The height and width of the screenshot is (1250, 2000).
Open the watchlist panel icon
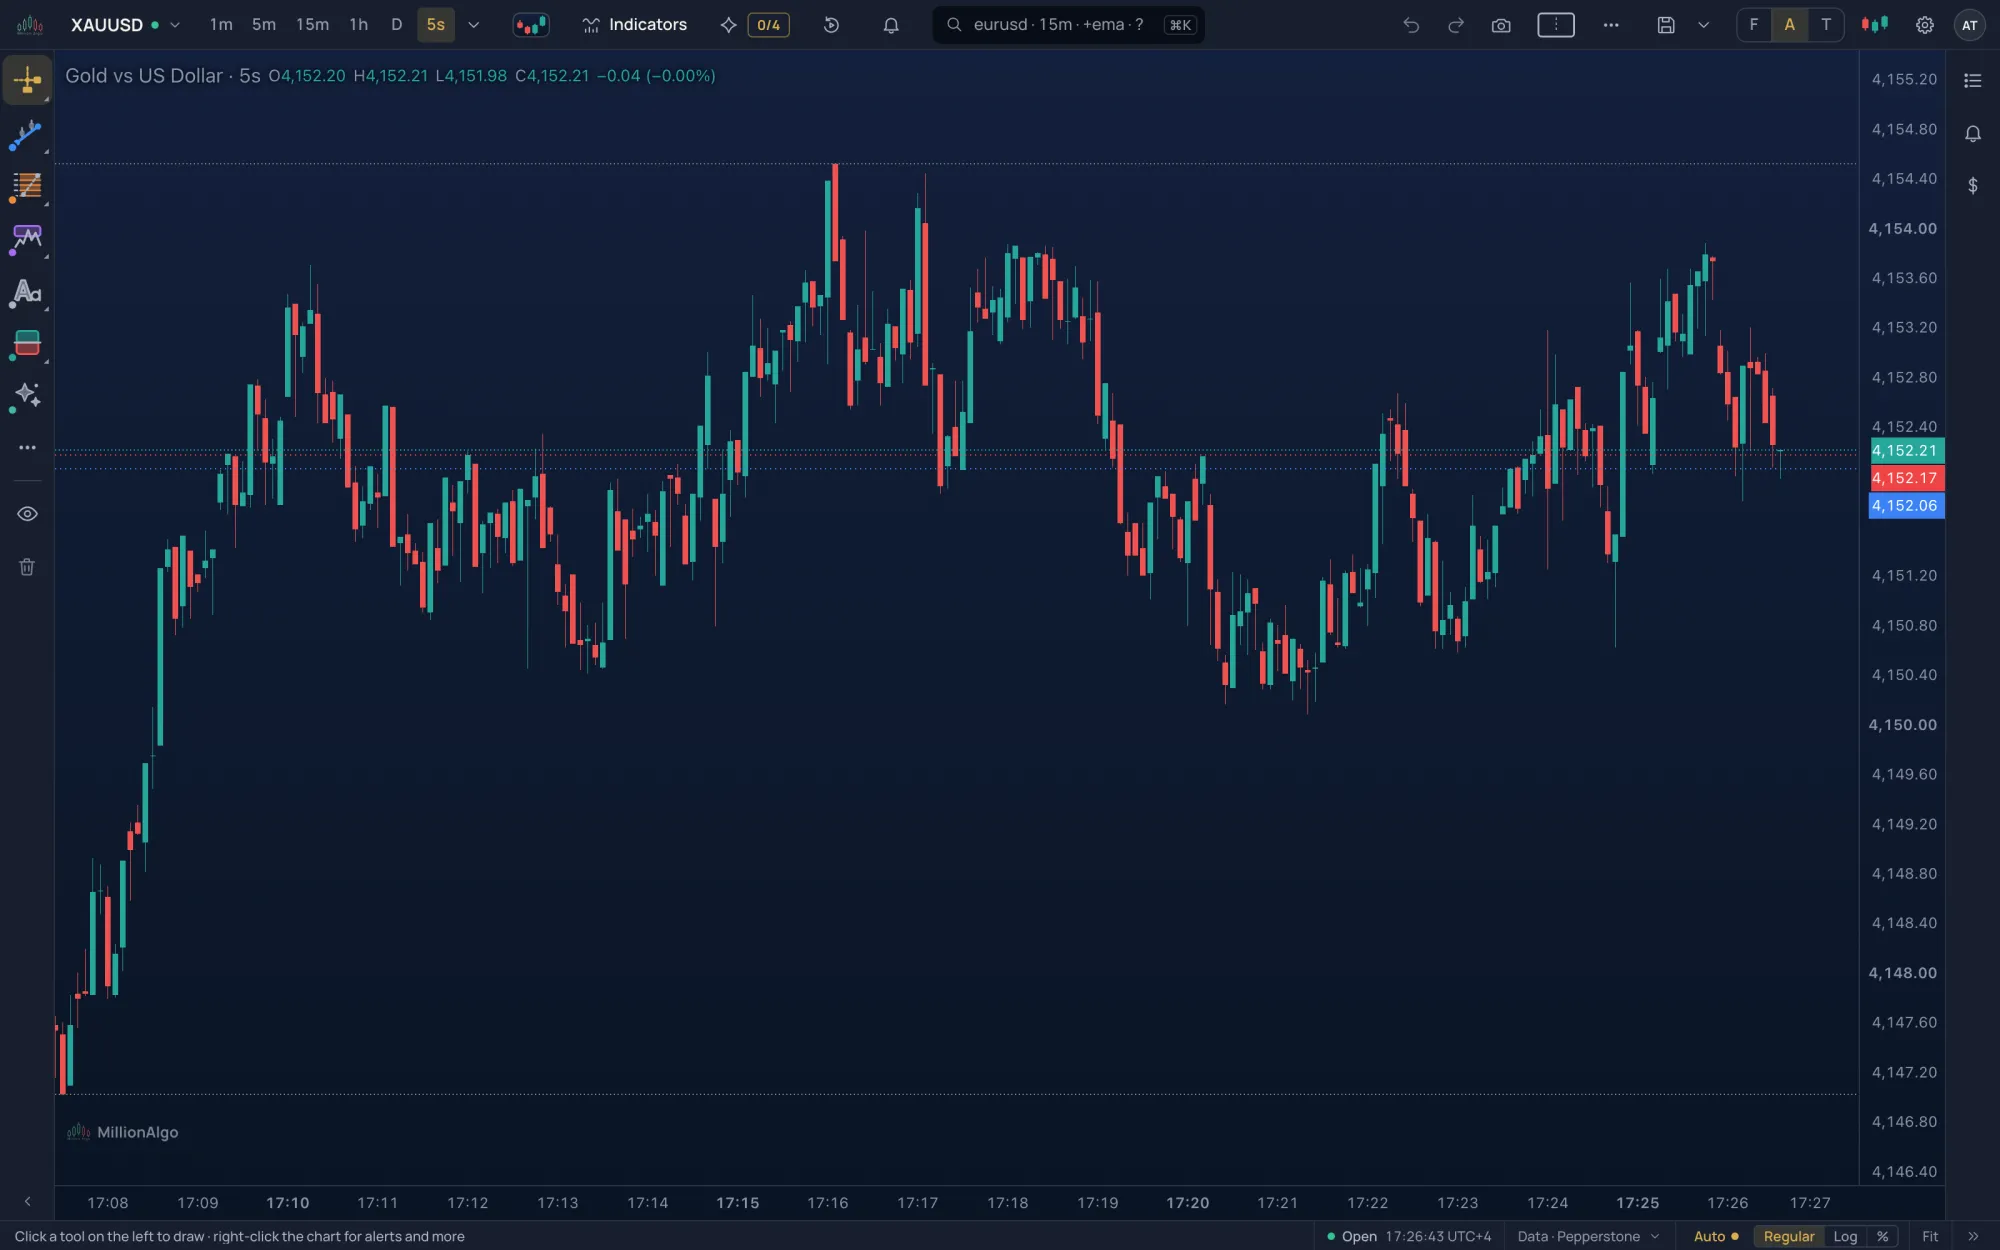click(x=1973, y=81)
